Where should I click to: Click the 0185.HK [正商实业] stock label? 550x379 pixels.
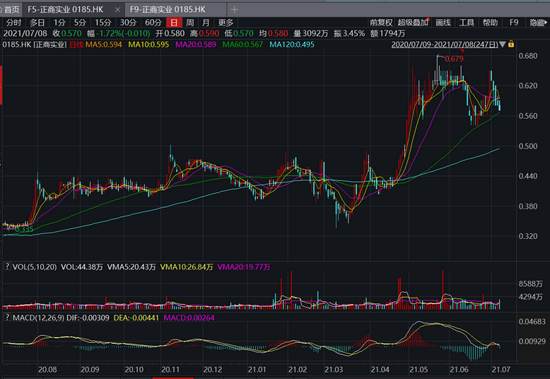(34, 45)
